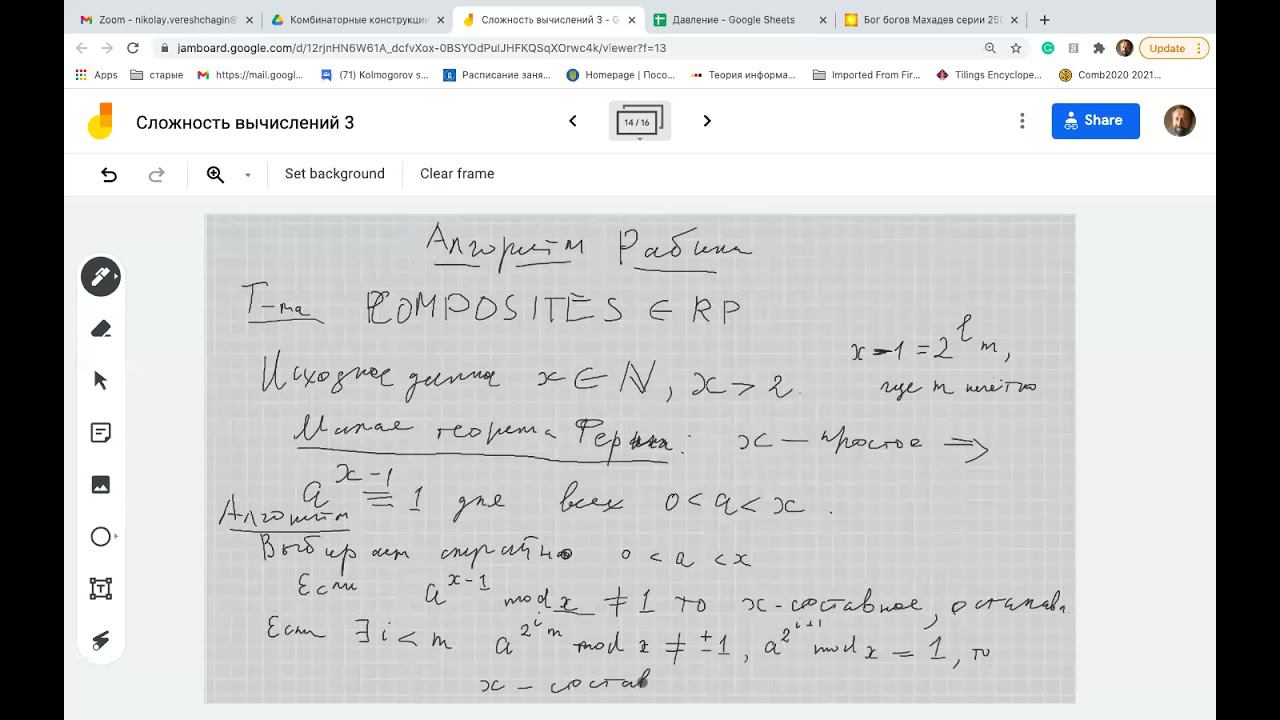Rename the jam title Сложность вычислений 3
Viewport: 1280px width, 720px height.
pos(245,123)
